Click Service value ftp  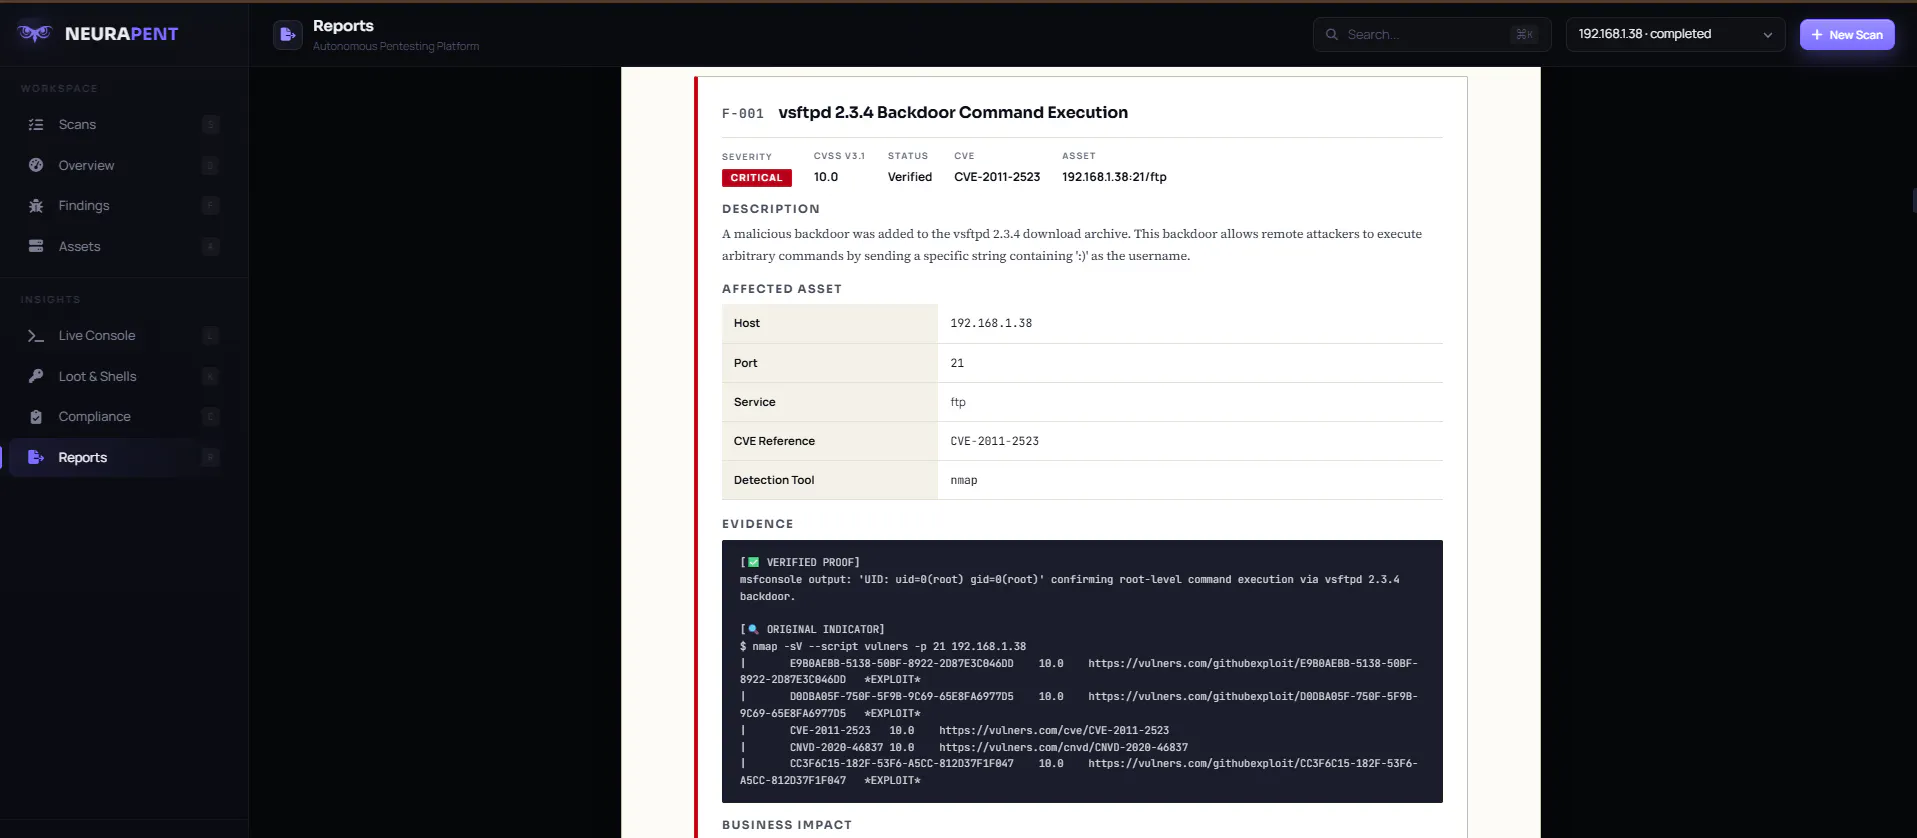pos(958,402)
